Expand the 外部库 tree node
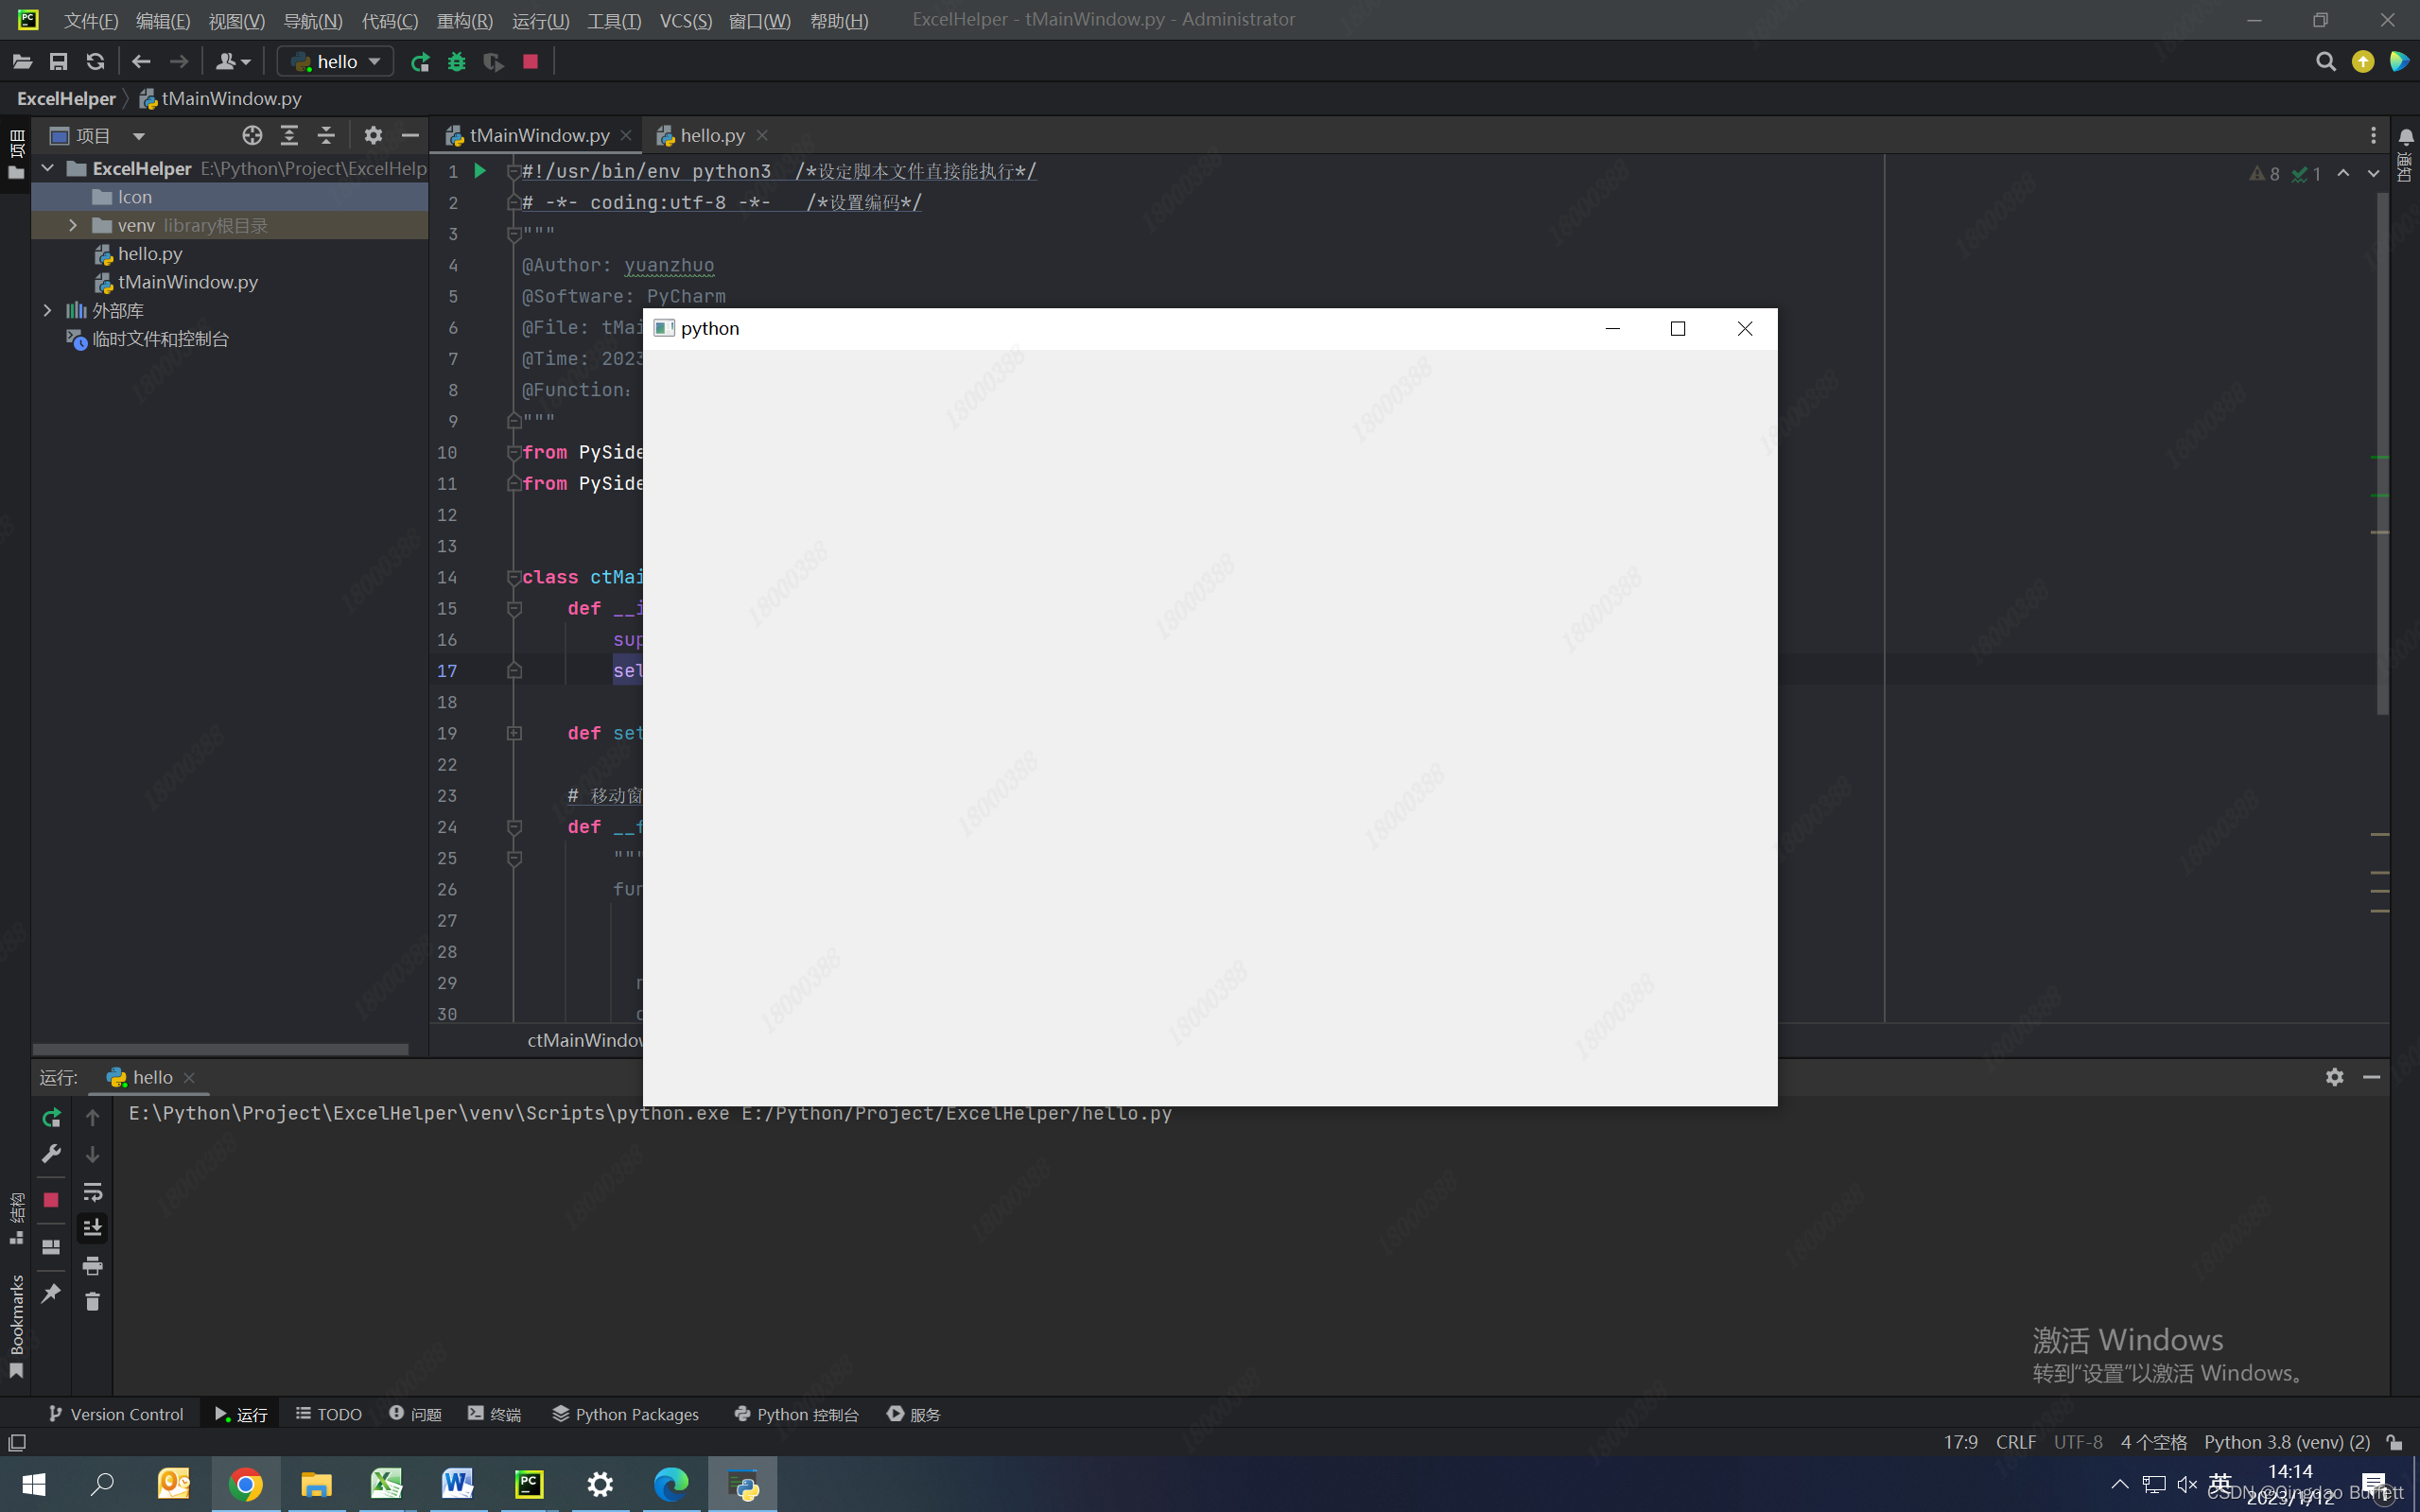The width and height of the screenshot is (2420, 1512). (47, 311)
